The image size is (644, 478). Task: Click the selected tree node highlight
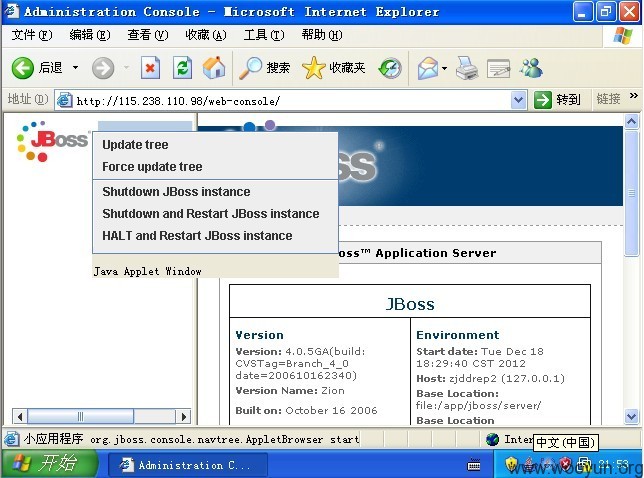[x=145, y=126]
